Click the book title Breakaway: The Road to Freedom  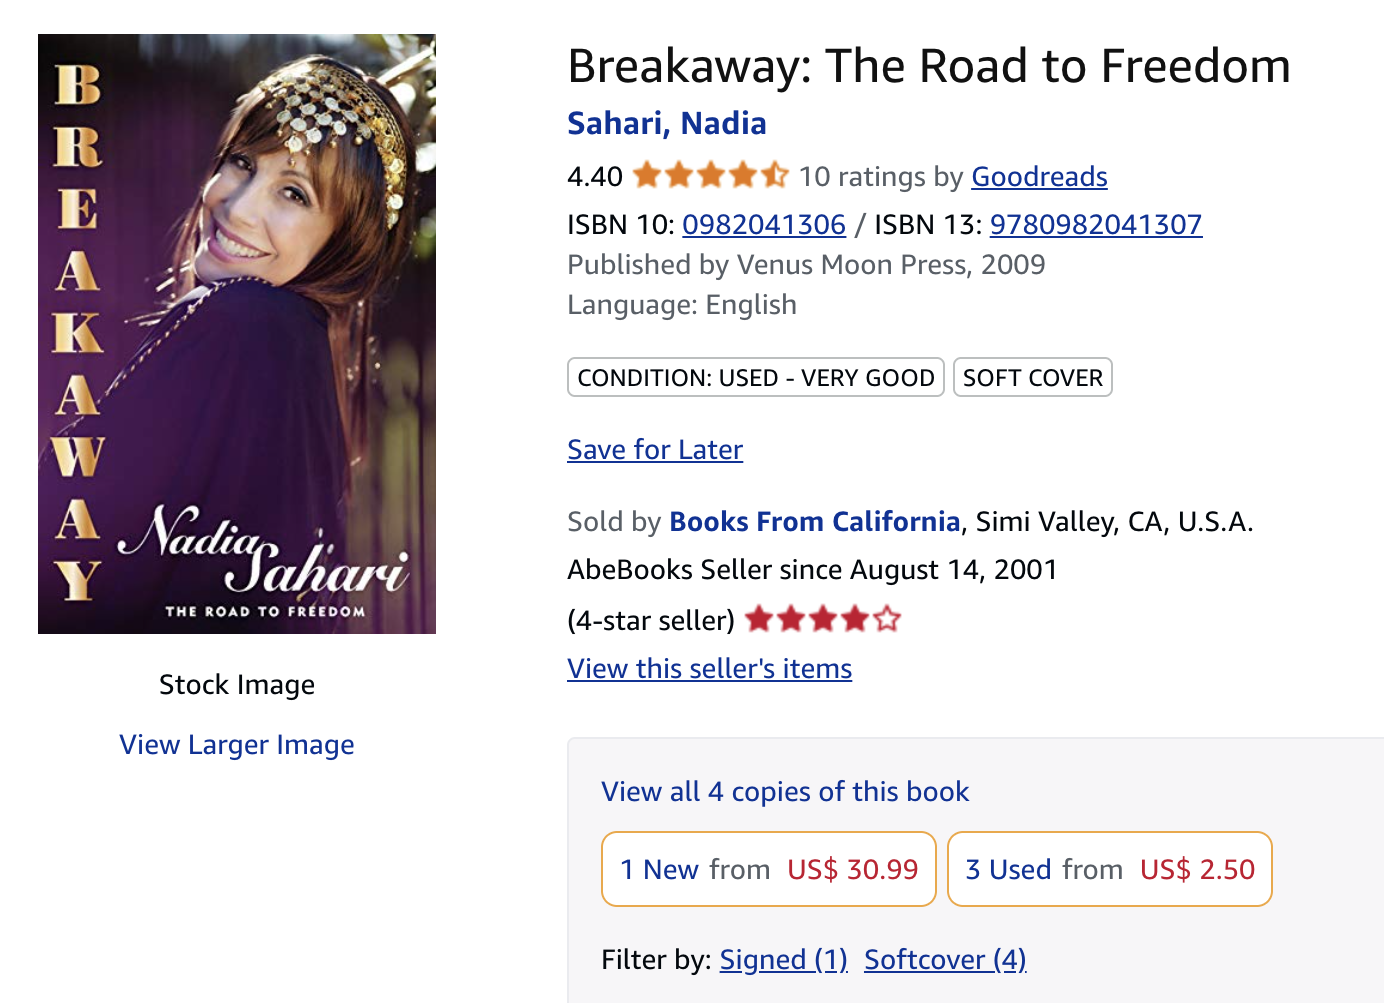[929, 66]
